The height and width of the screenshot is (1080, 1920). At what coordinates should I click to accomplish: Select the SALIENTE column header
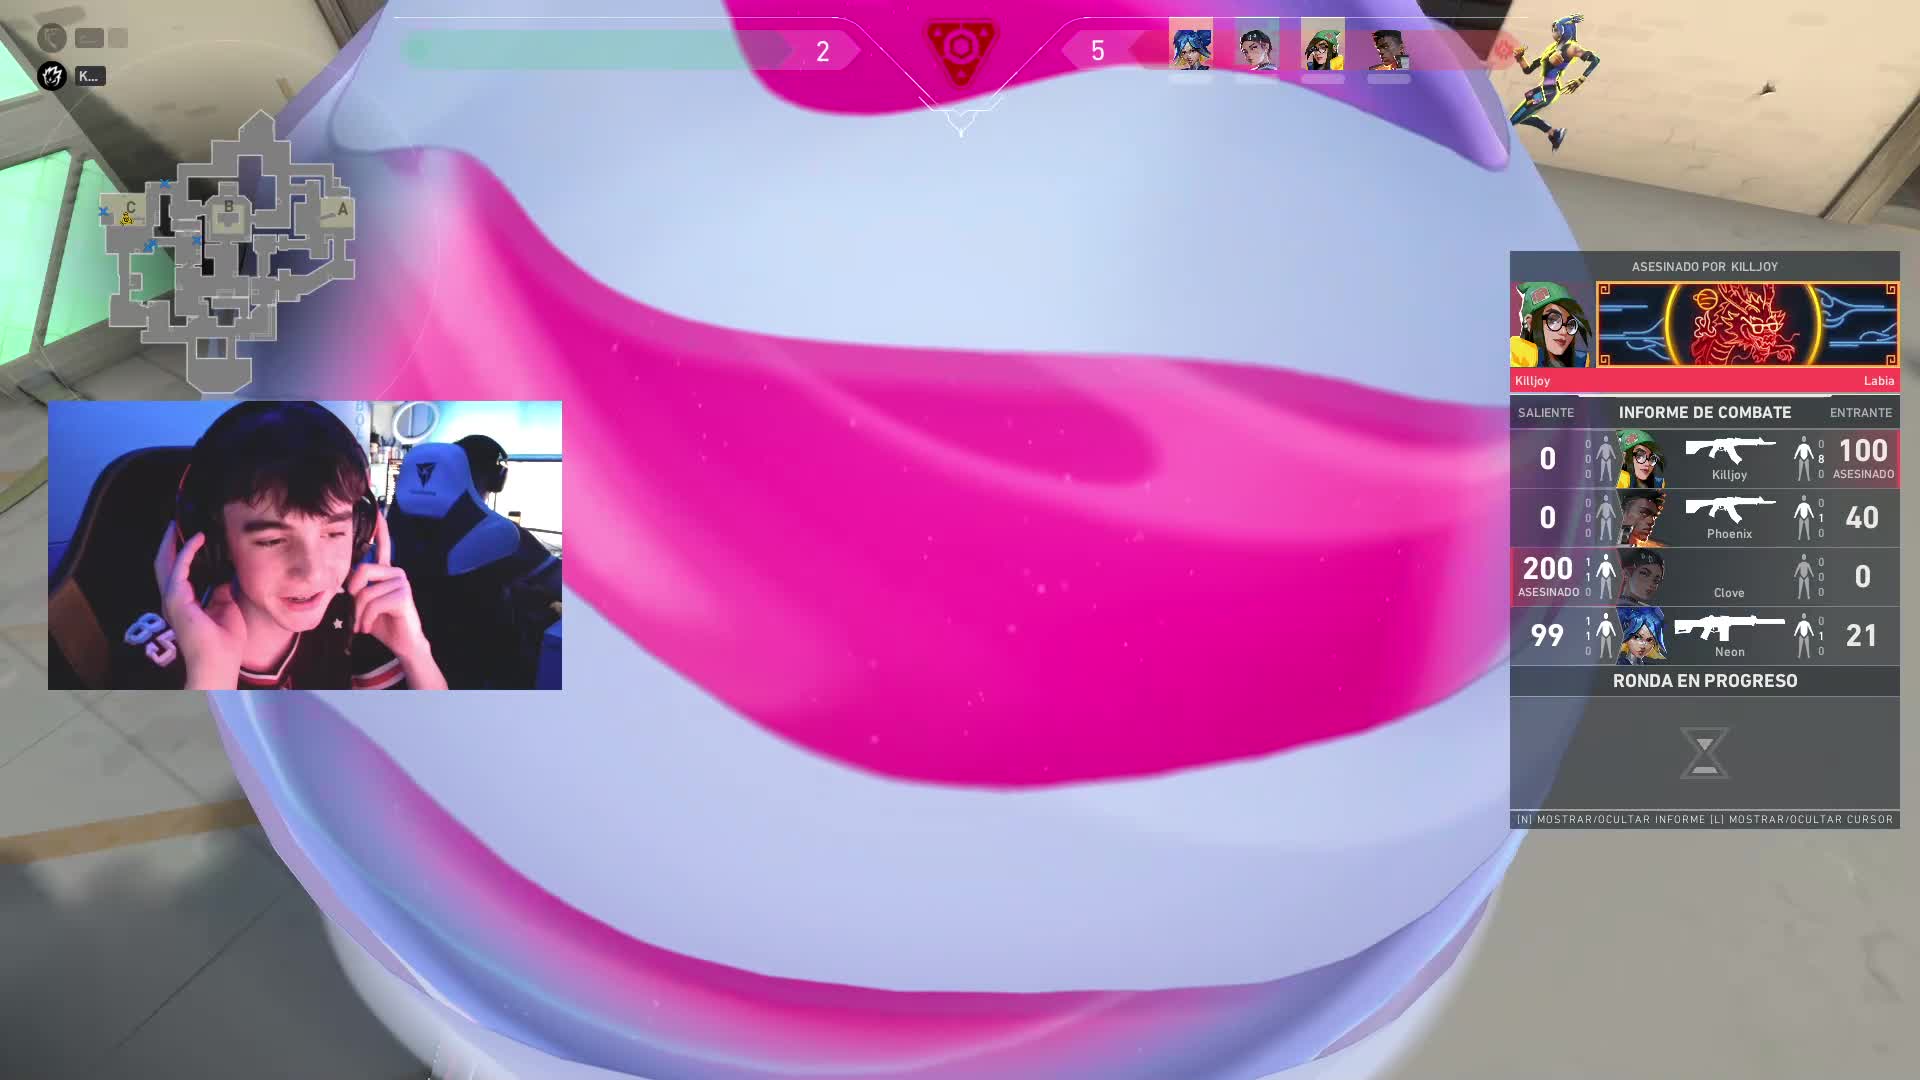click(1545, 413)
